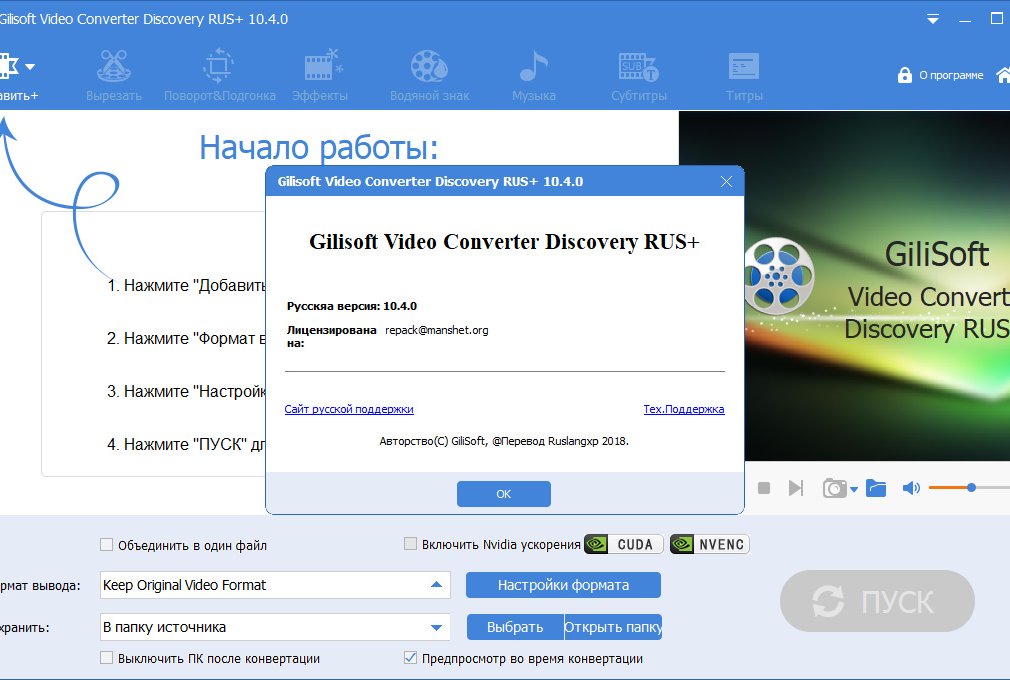Close the About dialog with X
Screen dimensions: 1010x680
(x=726, y=182)
